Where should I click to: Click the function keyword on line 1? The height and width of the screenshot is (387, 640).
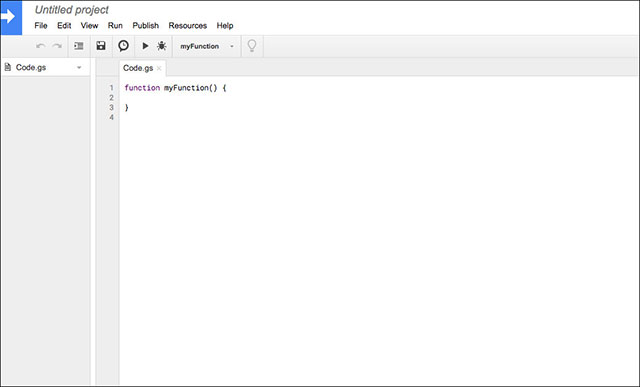pyautogui.click(x=142, y=88)
